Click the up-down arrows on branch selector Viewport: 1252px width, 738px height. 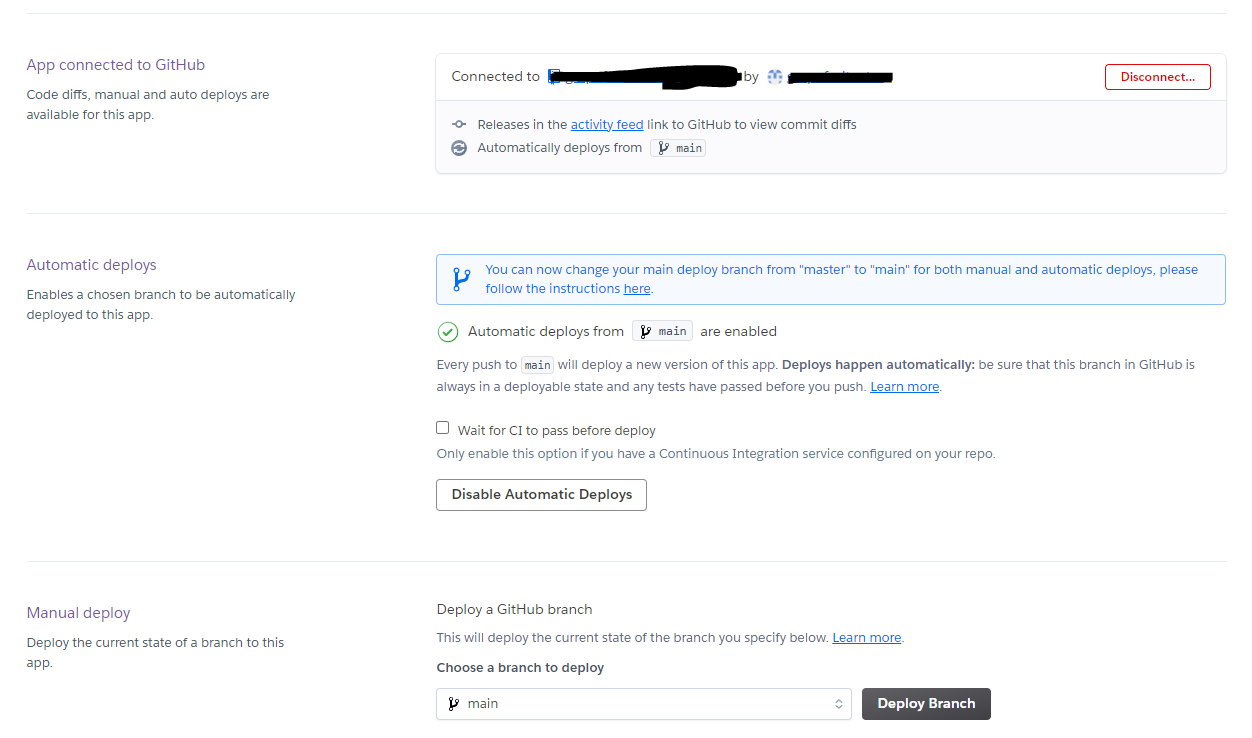(x=838, y=704)
